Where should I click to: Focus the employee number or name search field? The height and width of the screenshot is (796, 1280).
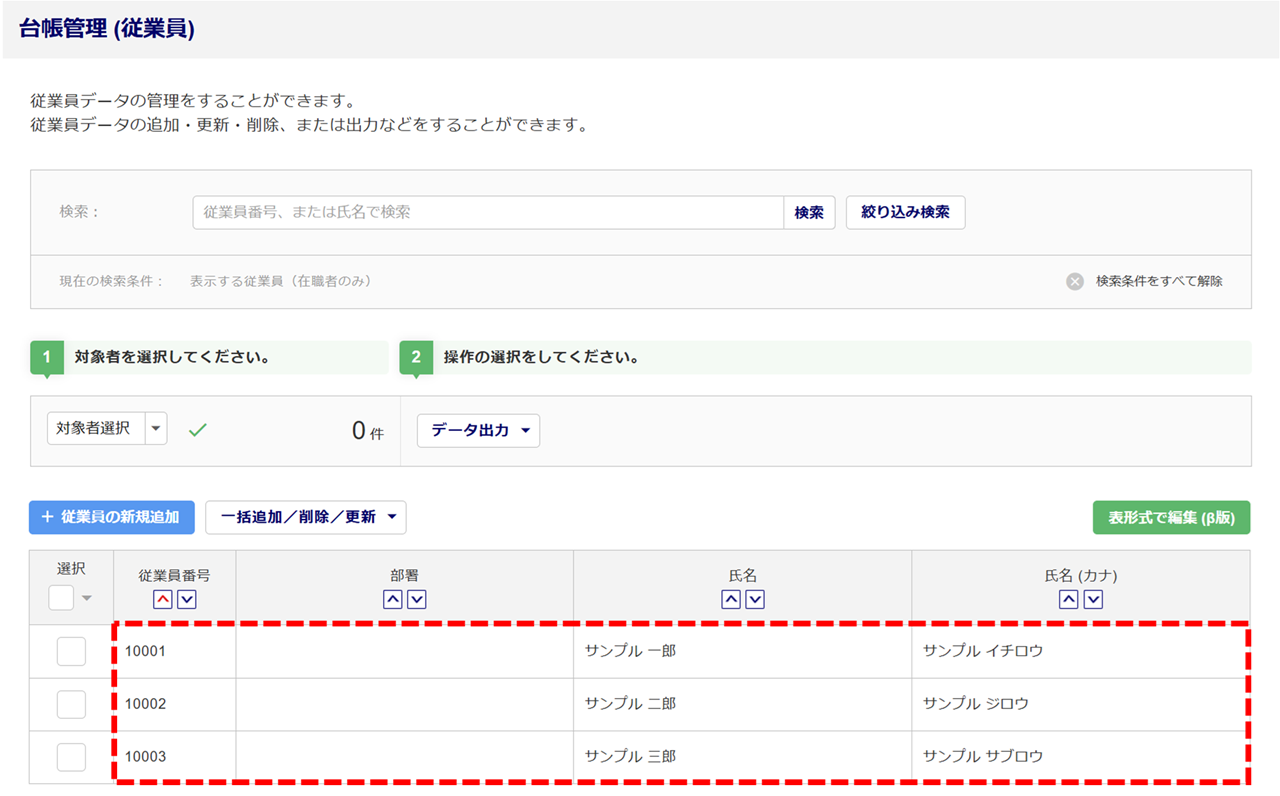tap(487, 213)
